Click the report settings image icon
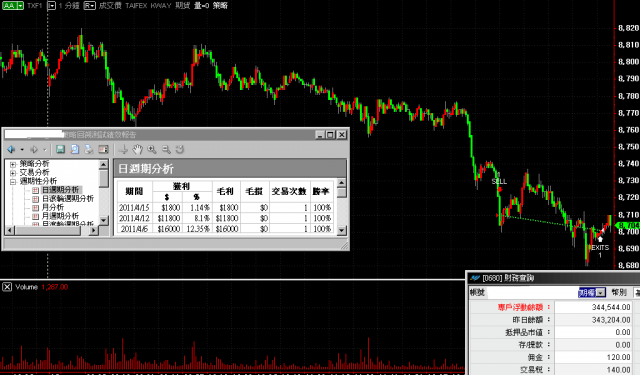Image resolution: width=640 pixels, height=375 pixels. [x=103, y=149]
